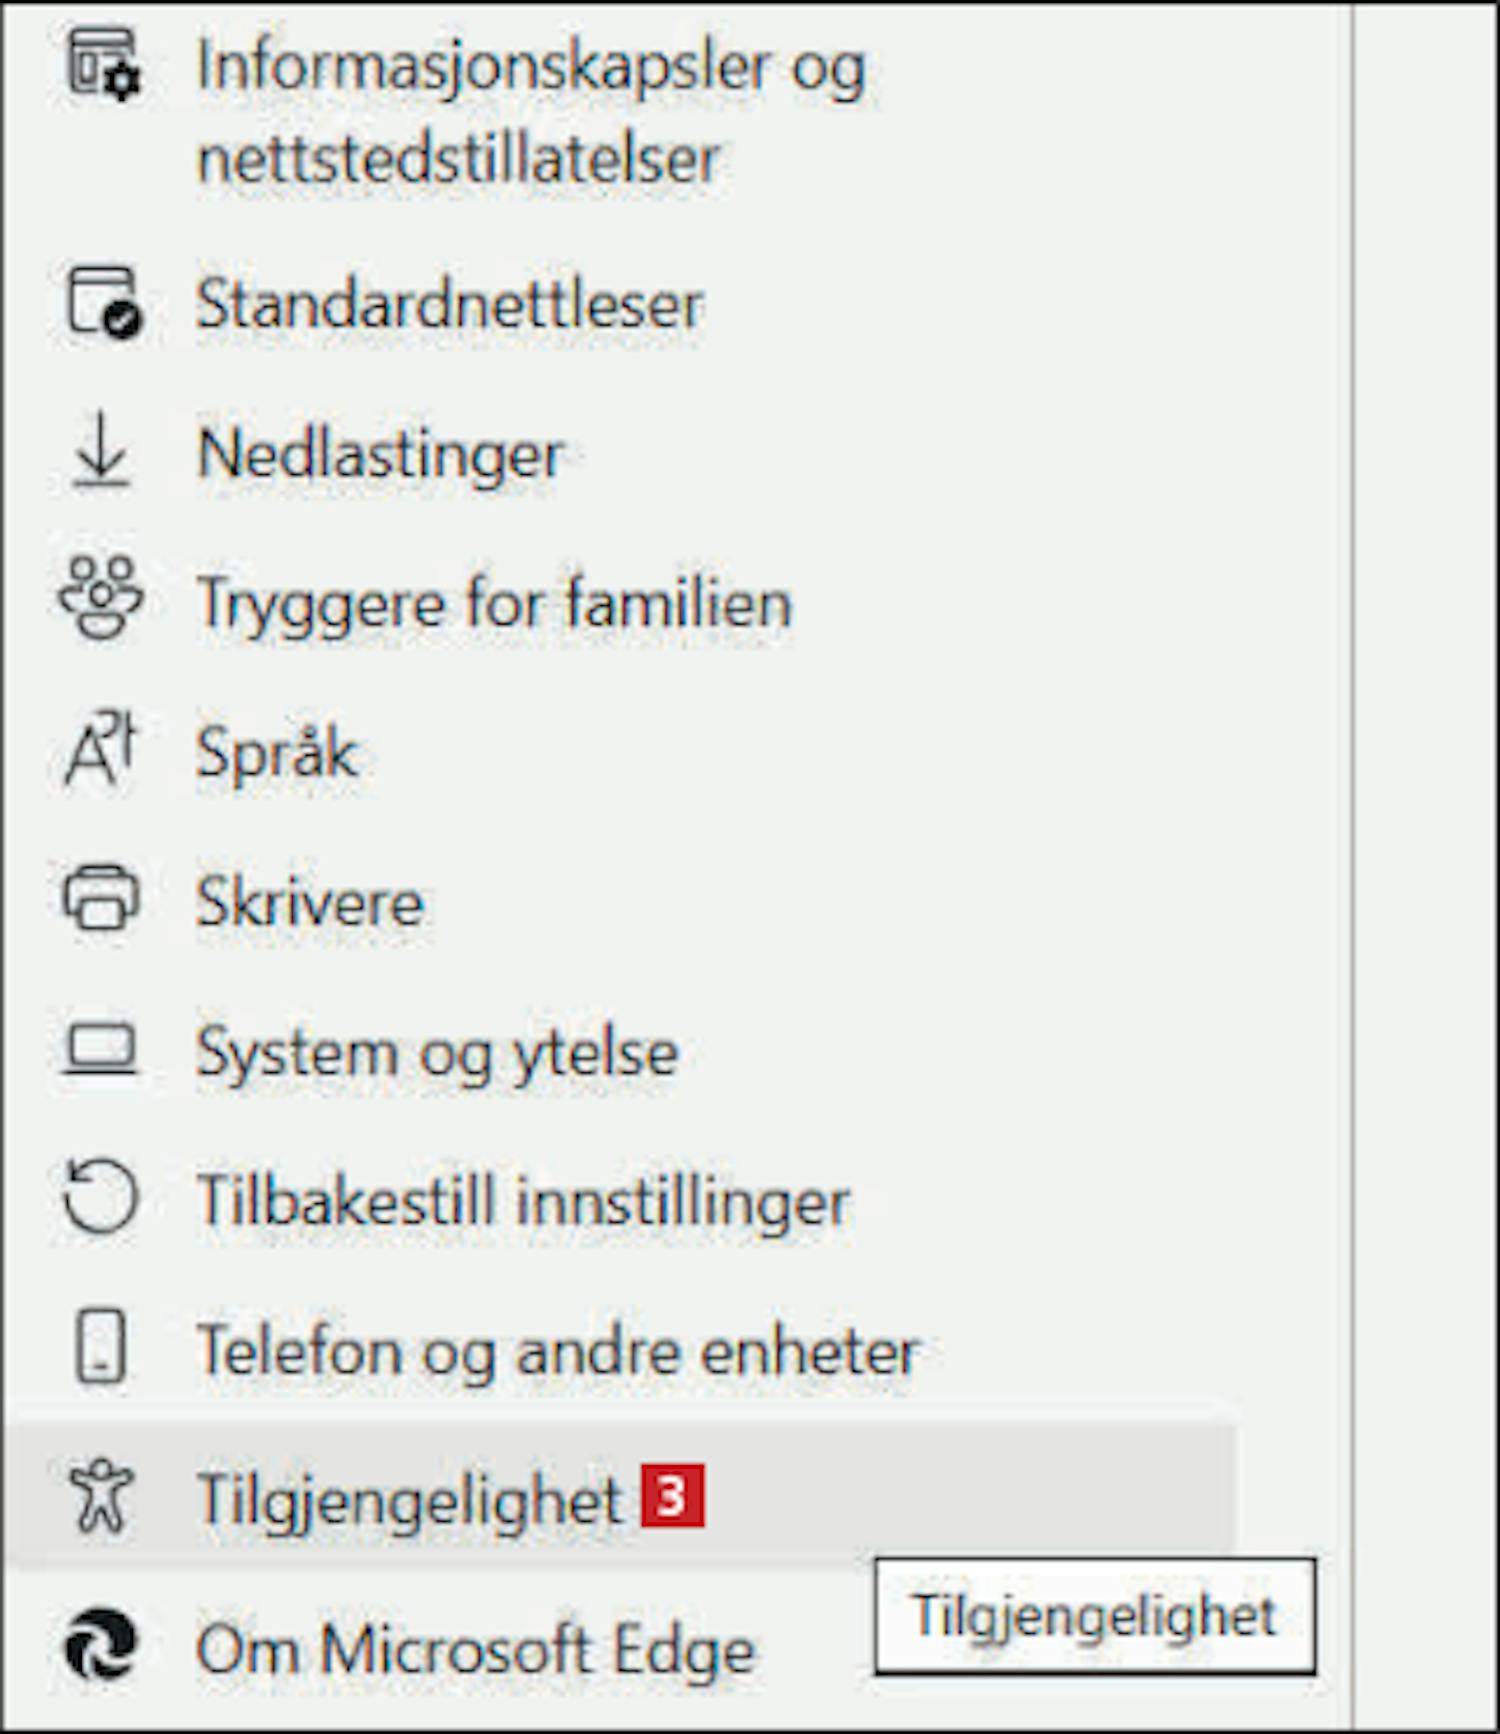Click the laptop system icon

point(100,1049)
